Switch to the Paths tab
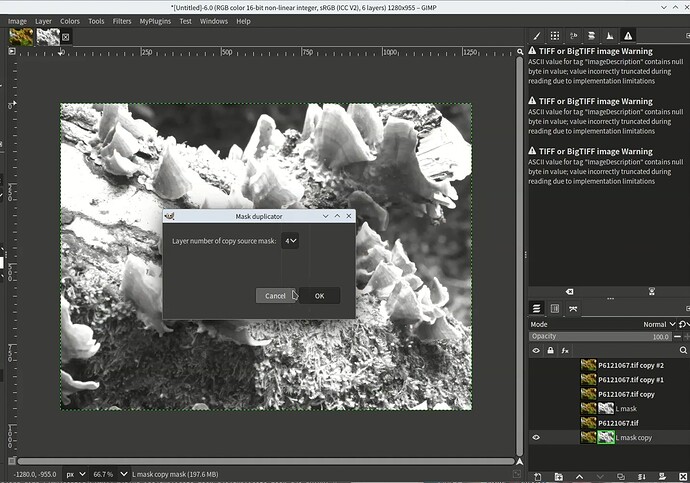The image size is (690, 483). pyautogui.click(x=573, y=308)
